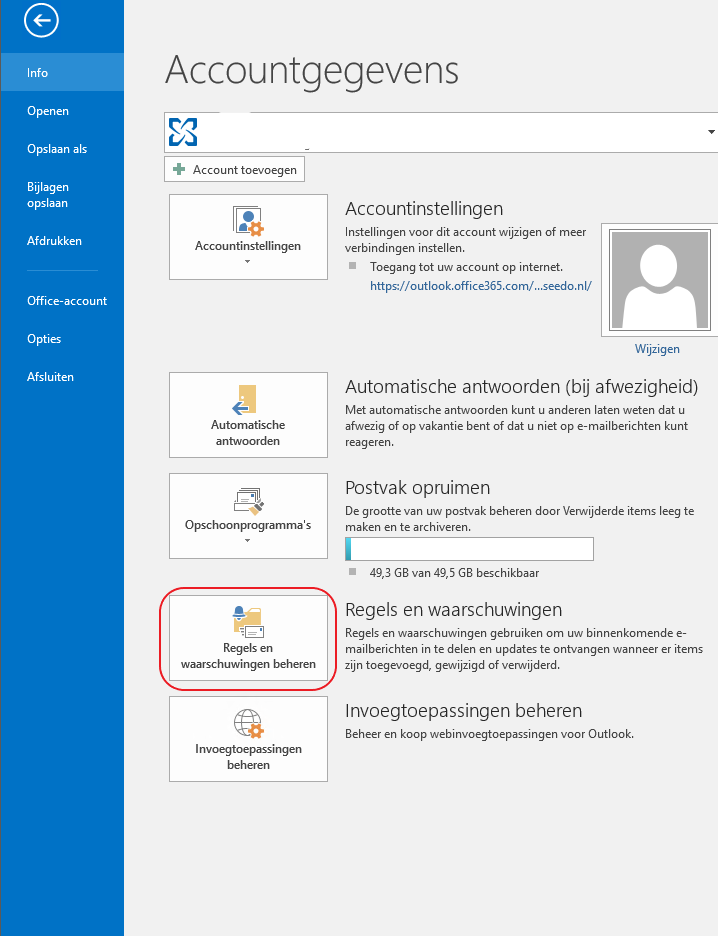Open Regels en waarschuwingen beheren icon
718x936 pixels.
pos(248,622)
